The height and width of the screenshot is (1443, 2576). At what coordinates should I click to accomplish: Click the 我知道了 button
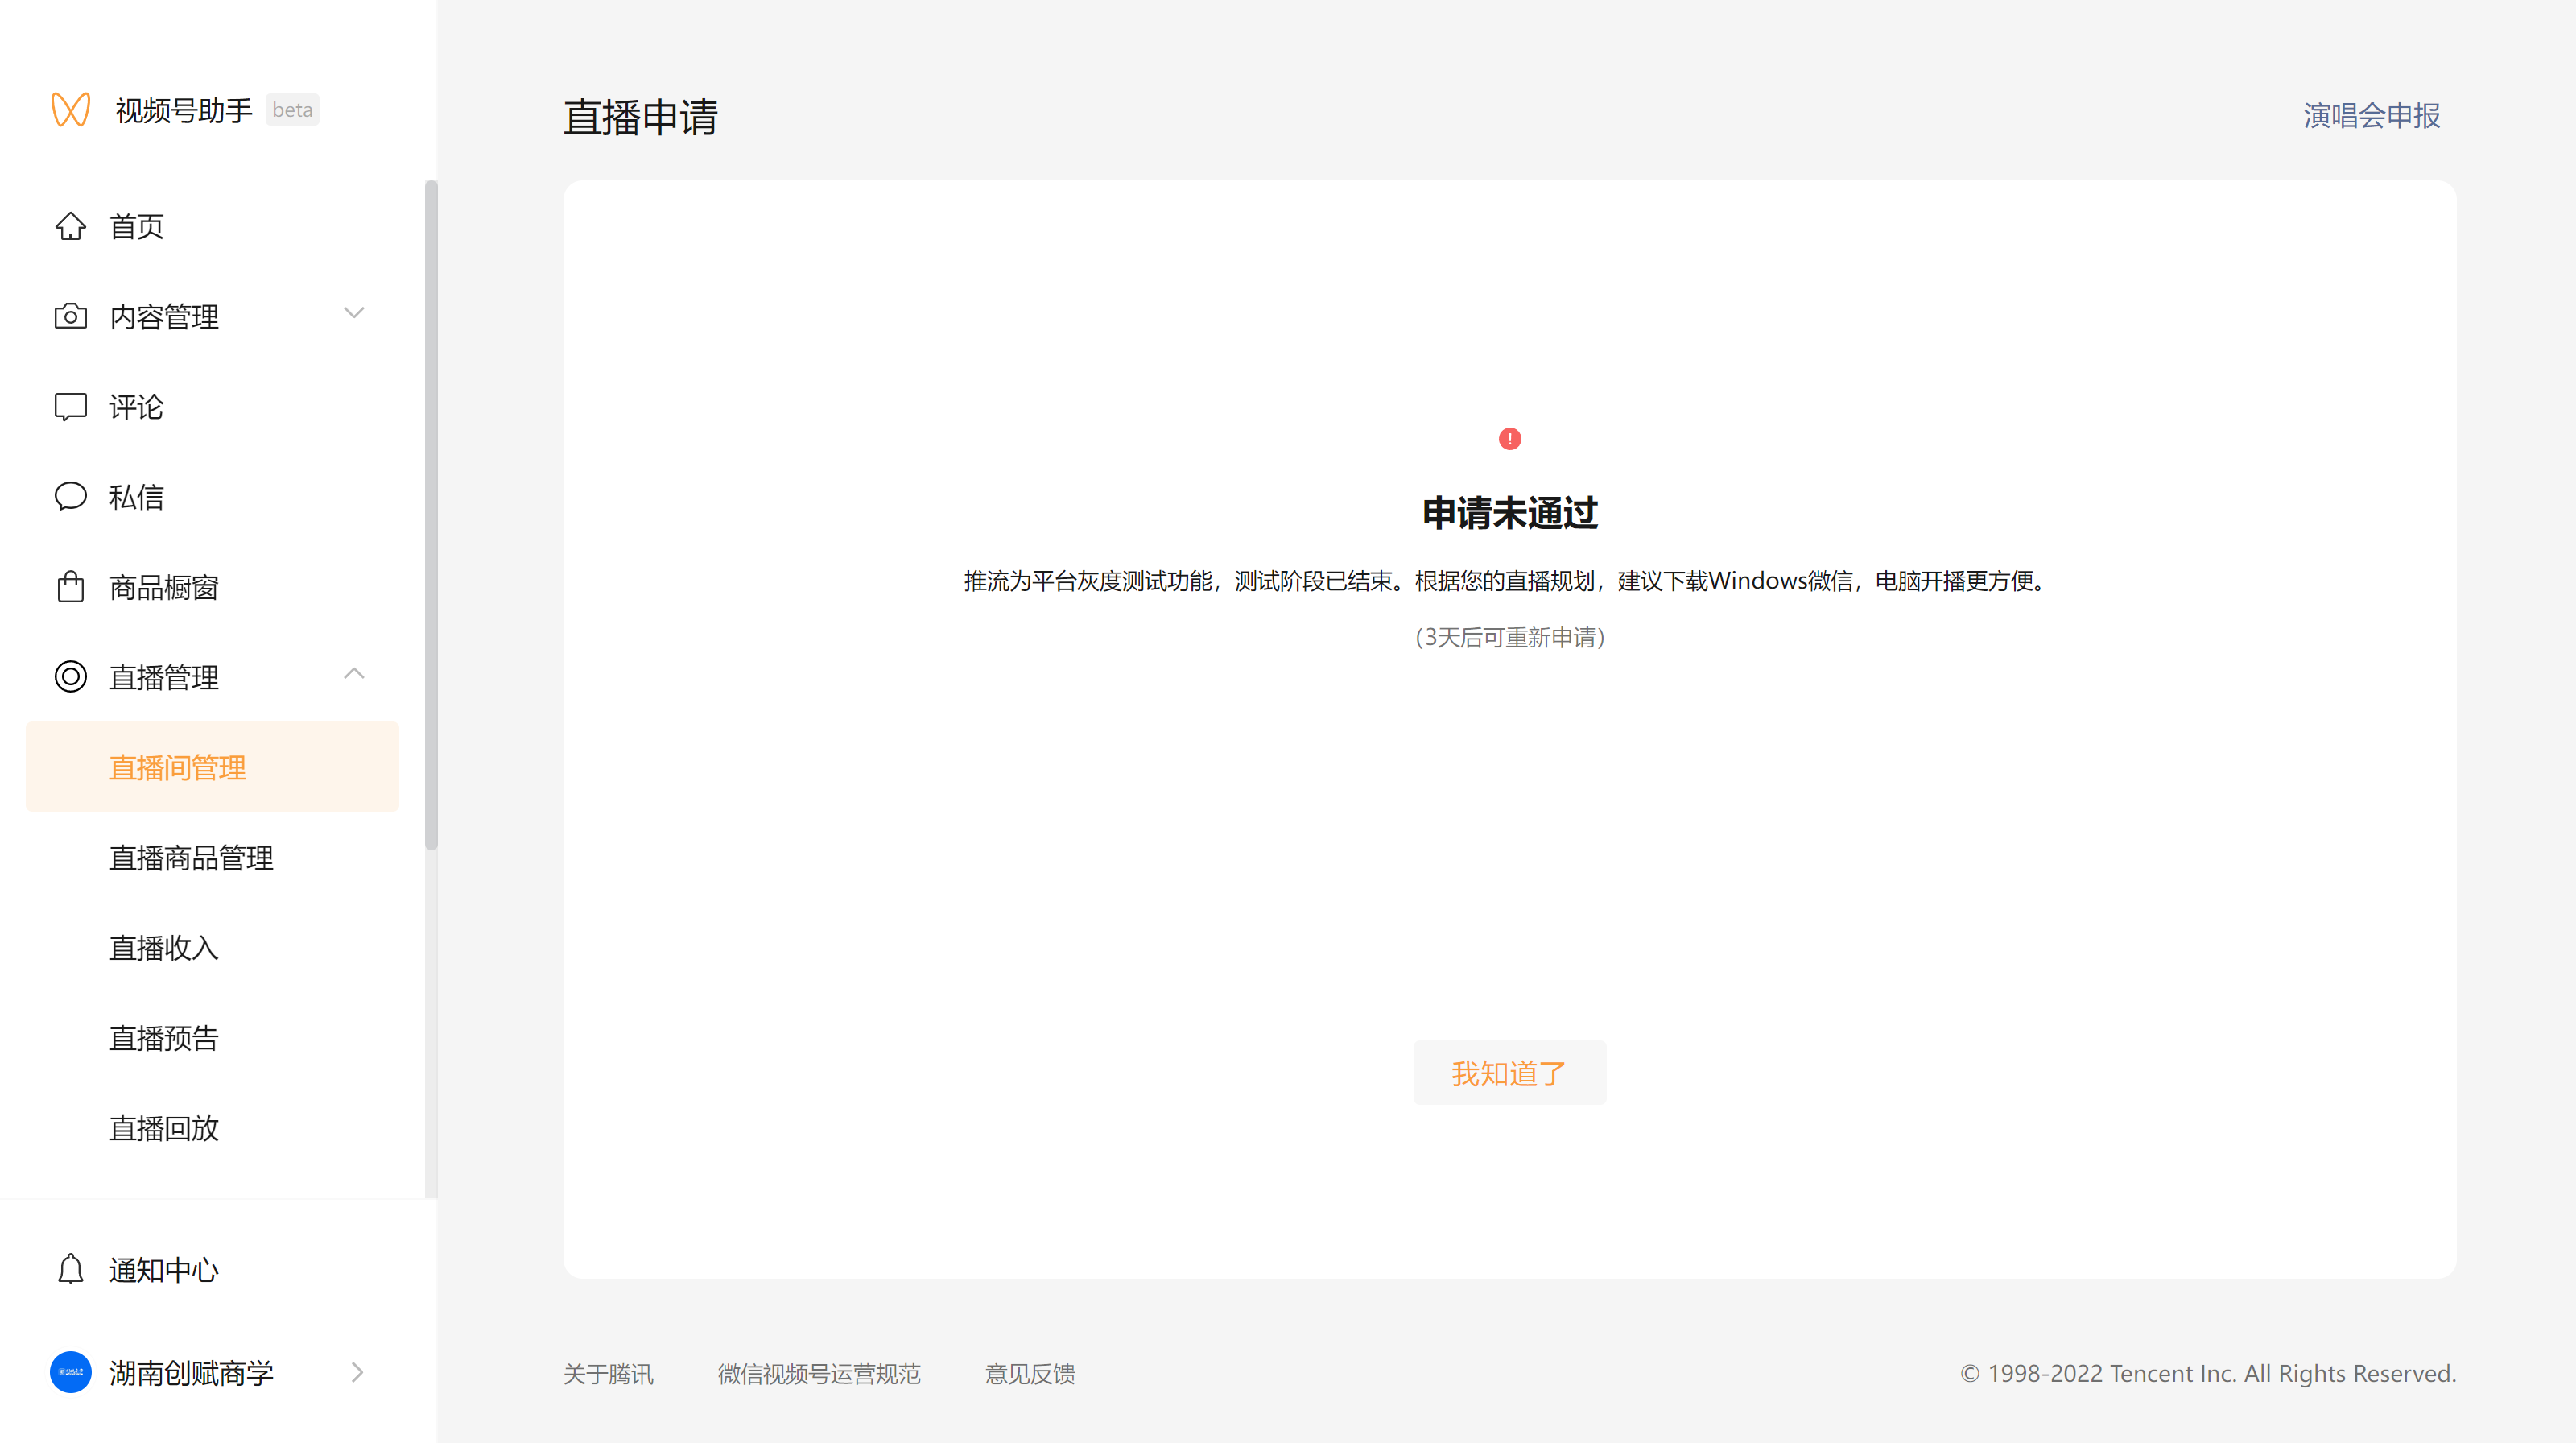[x=1510, y=1073]
